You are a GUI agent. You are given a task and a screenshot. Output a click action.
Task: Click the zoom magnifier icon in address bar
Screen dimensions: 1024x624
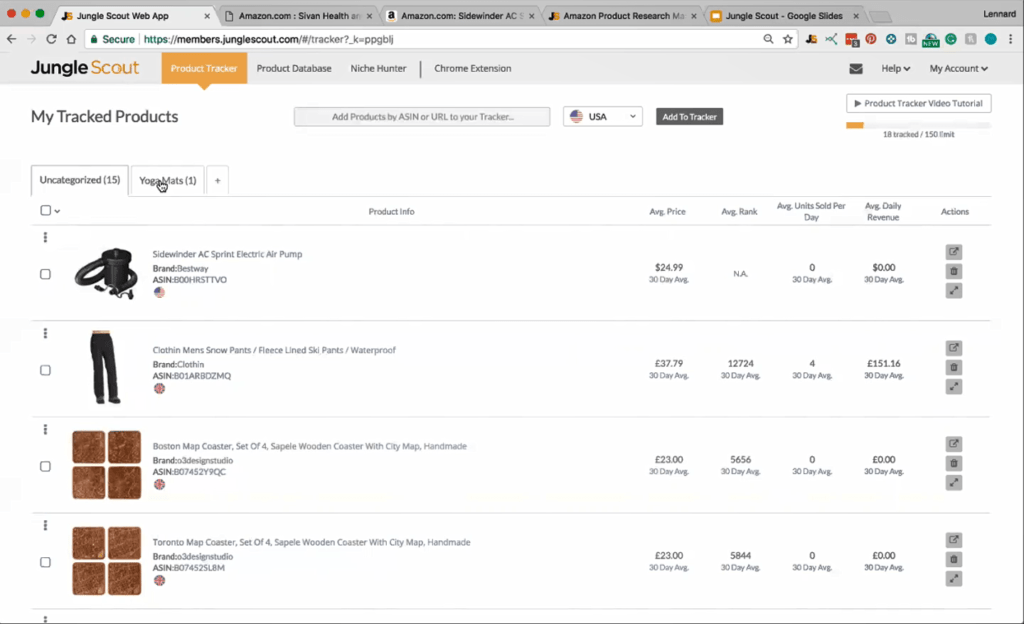pyautogui.click(x=769, y=39)
